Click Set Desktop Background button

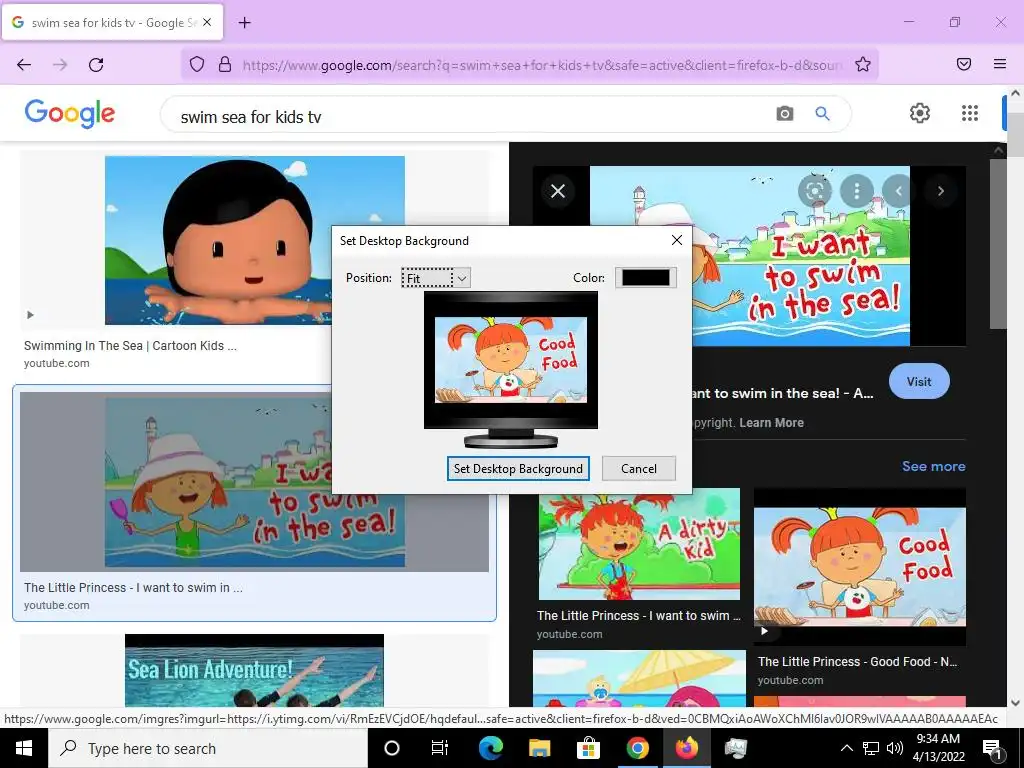click(518, 468)
